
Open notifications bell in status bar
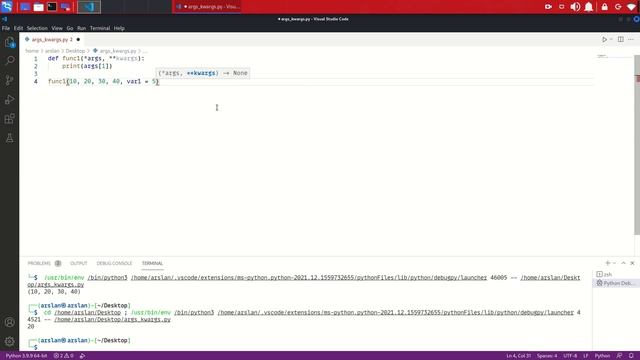point(631,356)
